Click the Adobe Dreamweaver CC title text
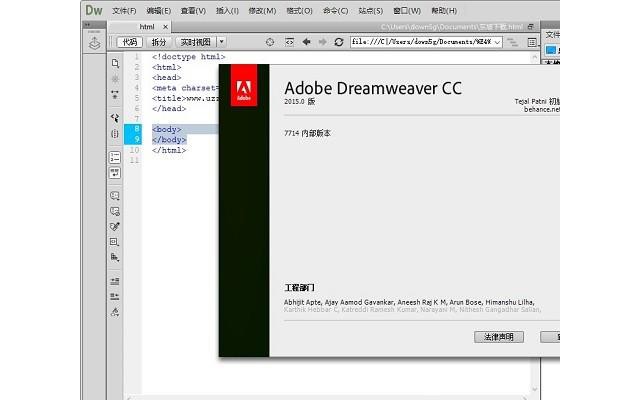 (373, 88)
